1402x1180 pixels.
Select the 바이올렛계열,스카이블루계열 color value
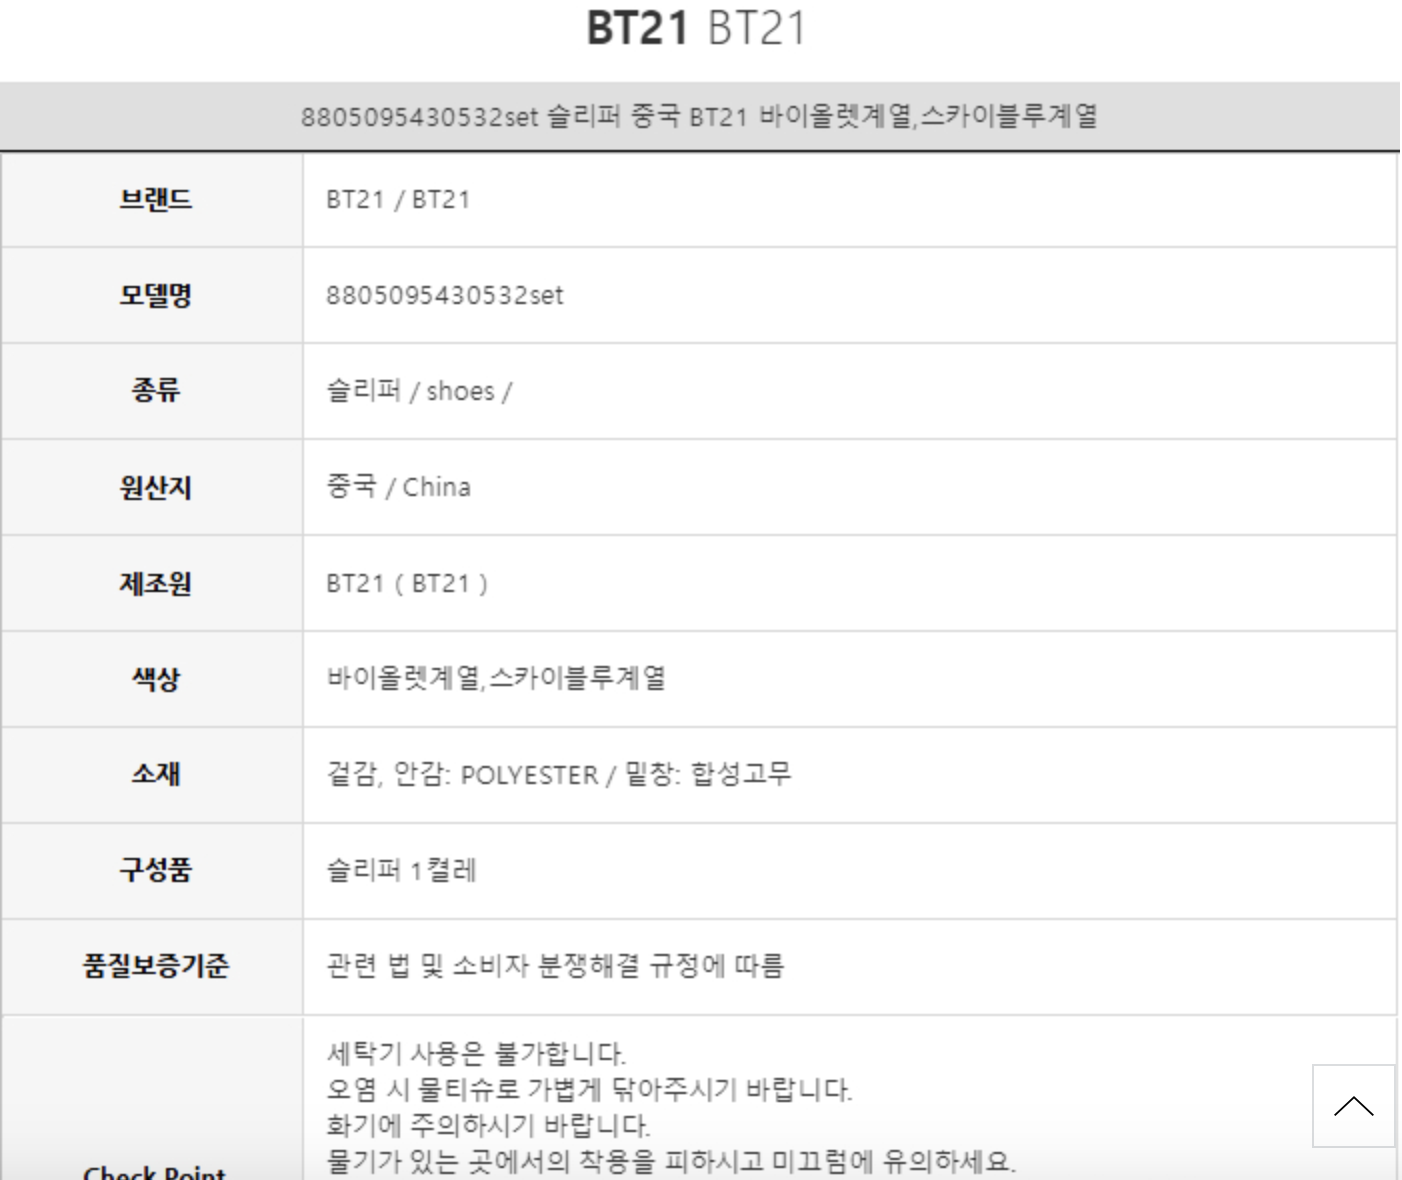tap(496, 678)
